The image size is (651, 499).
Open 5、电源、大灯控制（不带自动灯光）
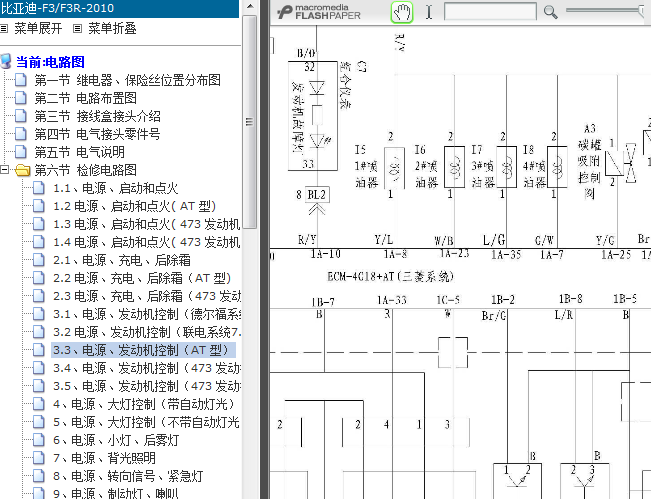click(x=147, y=422)
